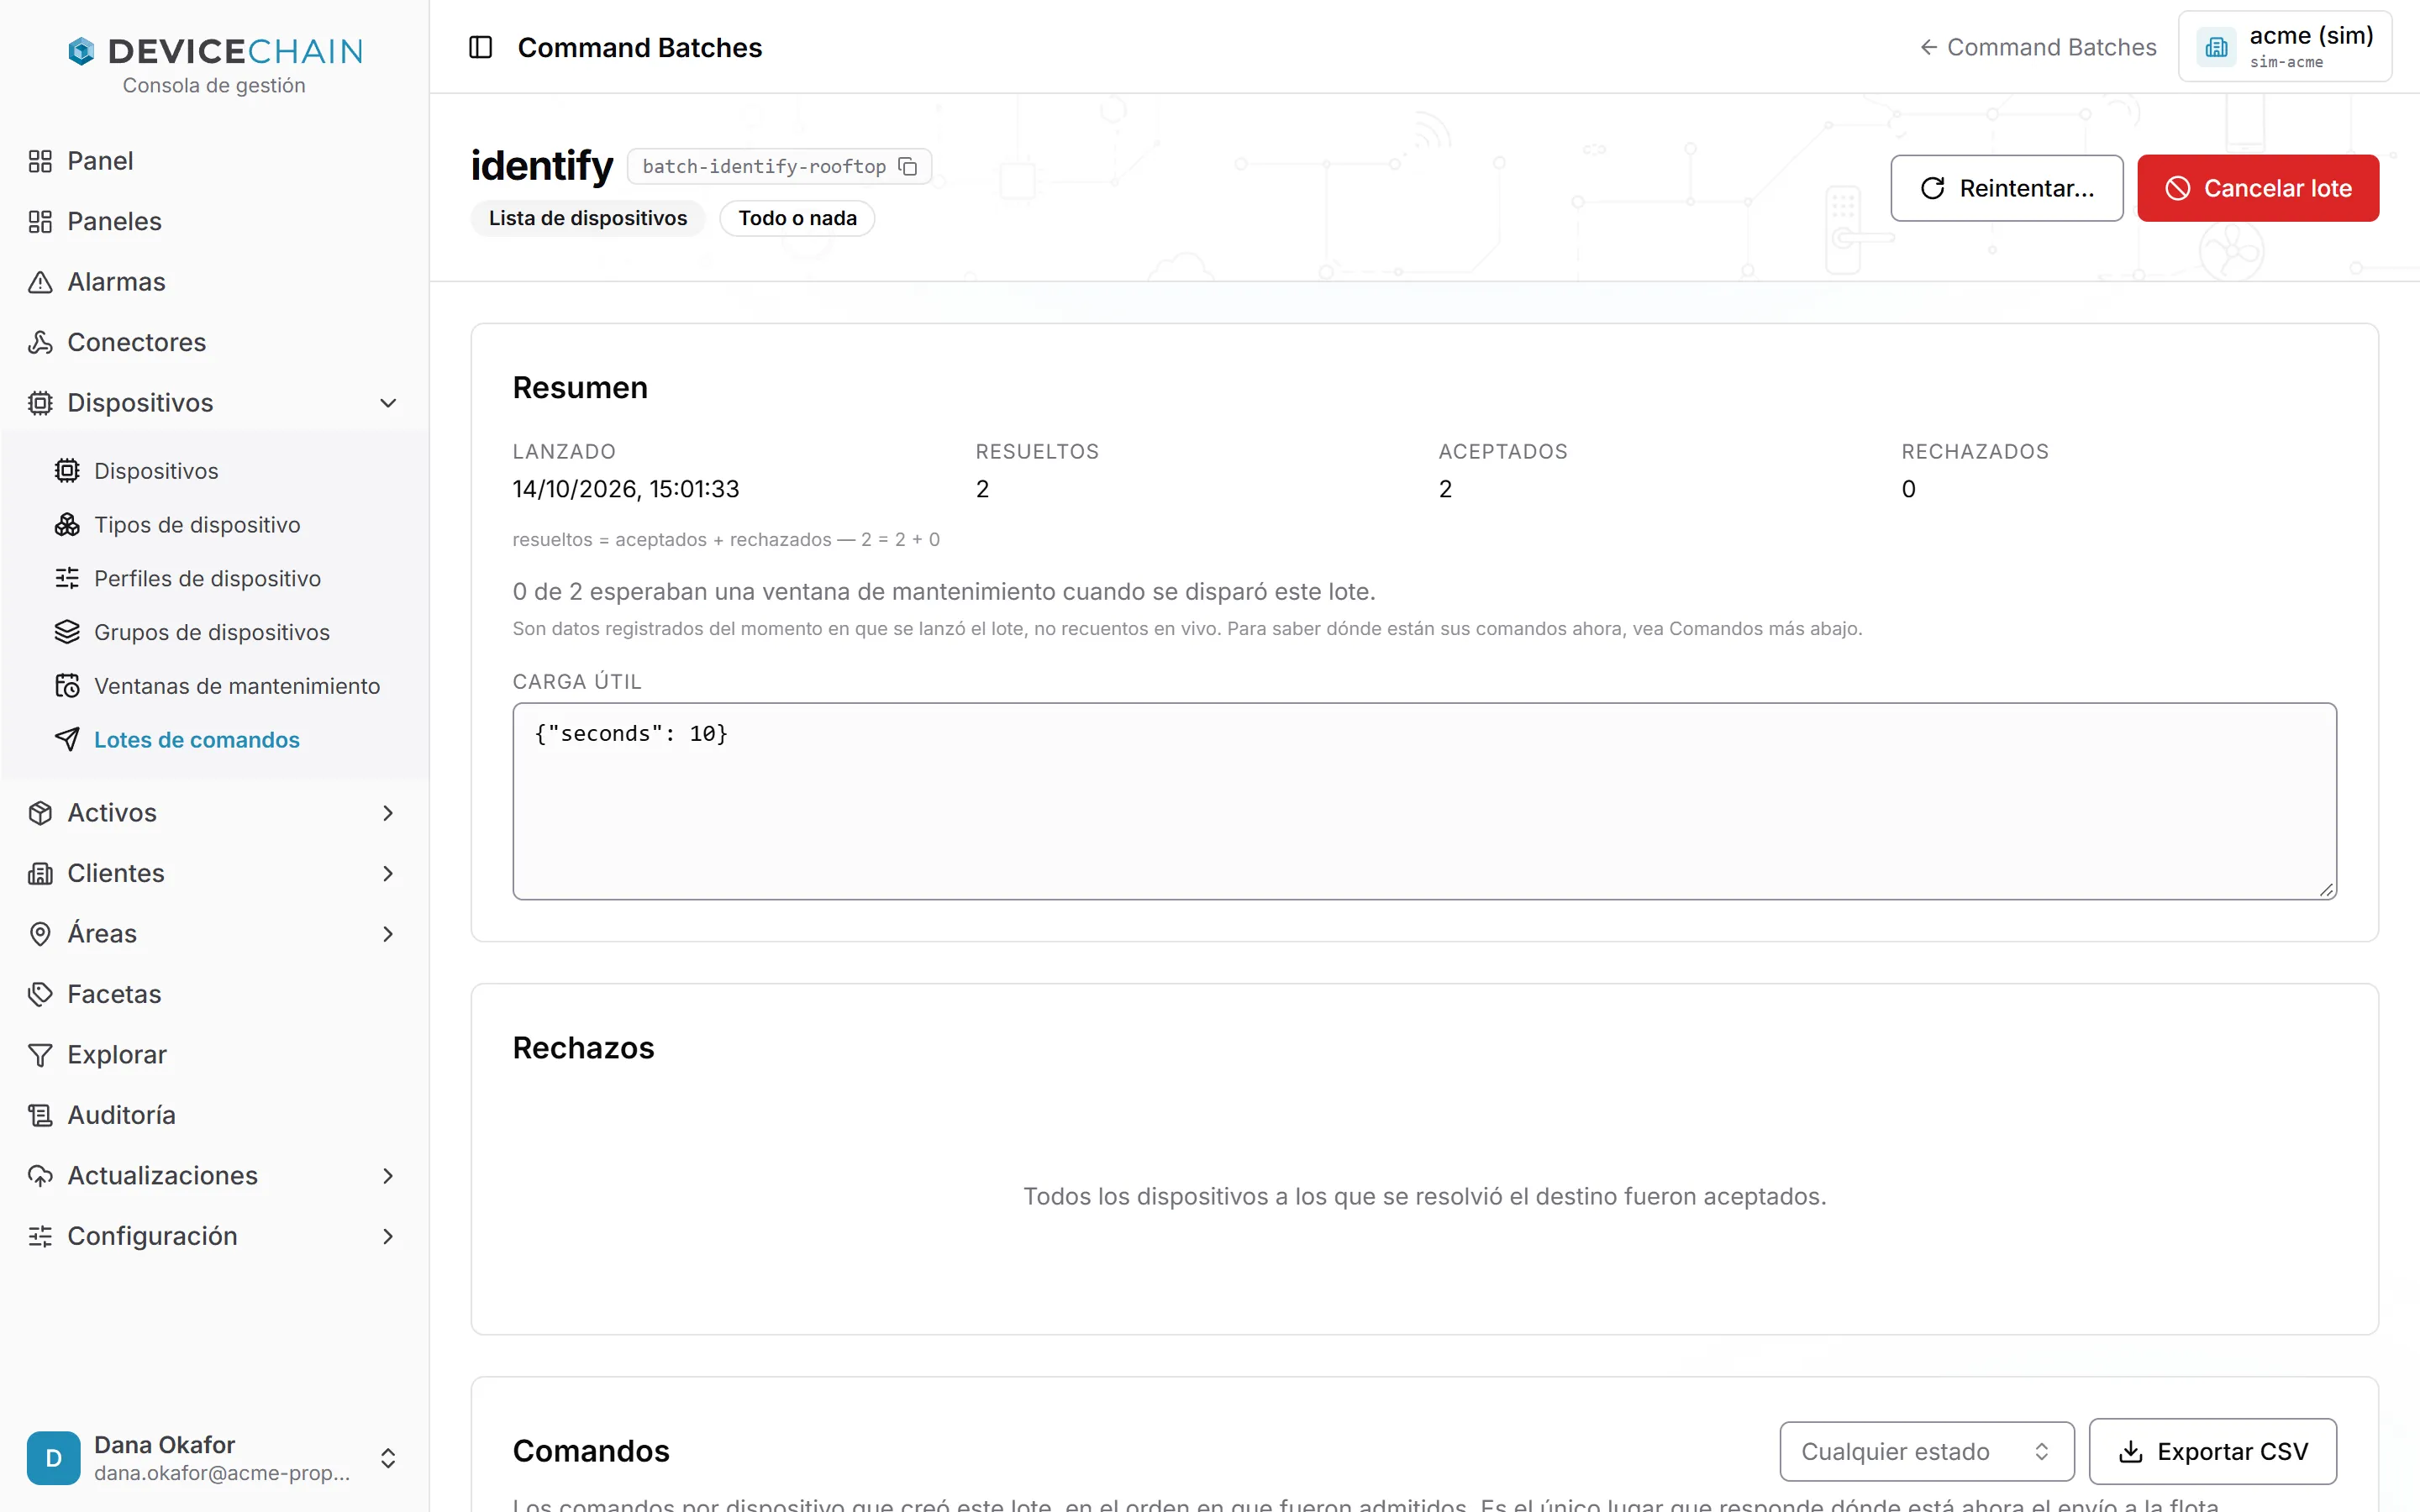Toggle the sidebar panel icon
2420x1512 pixels.
480,47
